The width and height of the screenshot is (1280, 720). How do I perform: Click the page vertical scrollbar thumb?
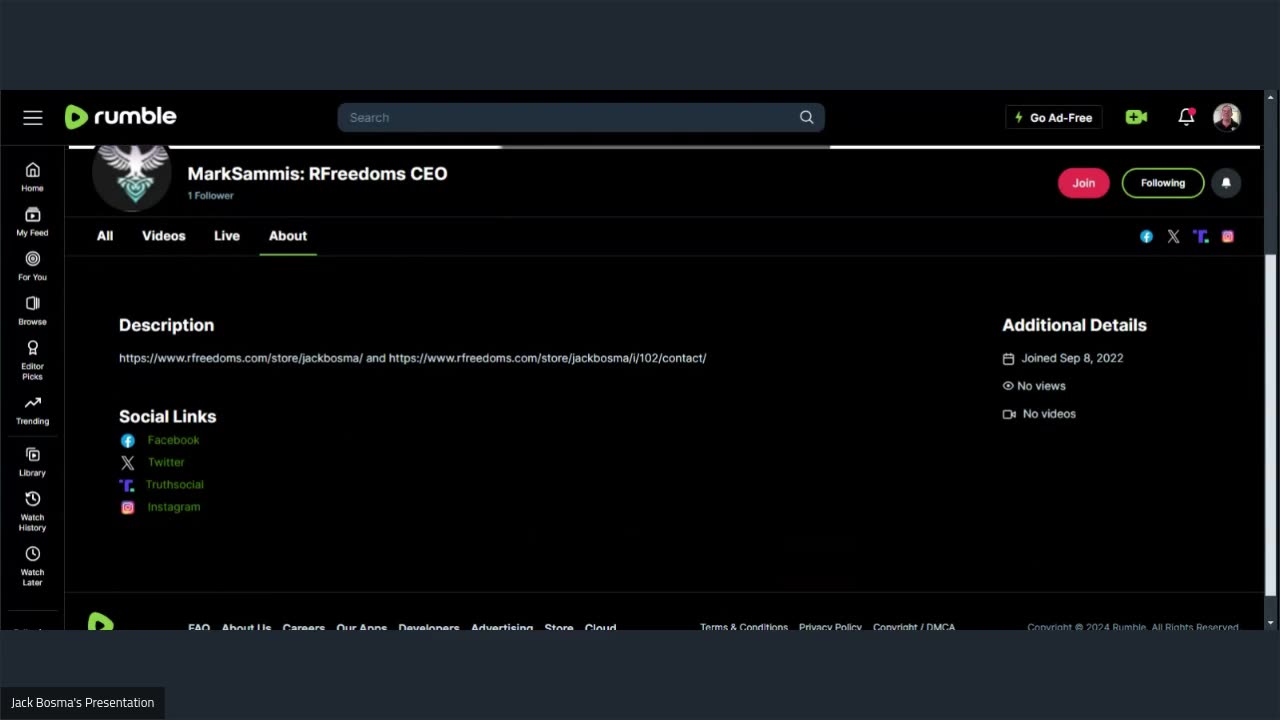coord(1271,425)
